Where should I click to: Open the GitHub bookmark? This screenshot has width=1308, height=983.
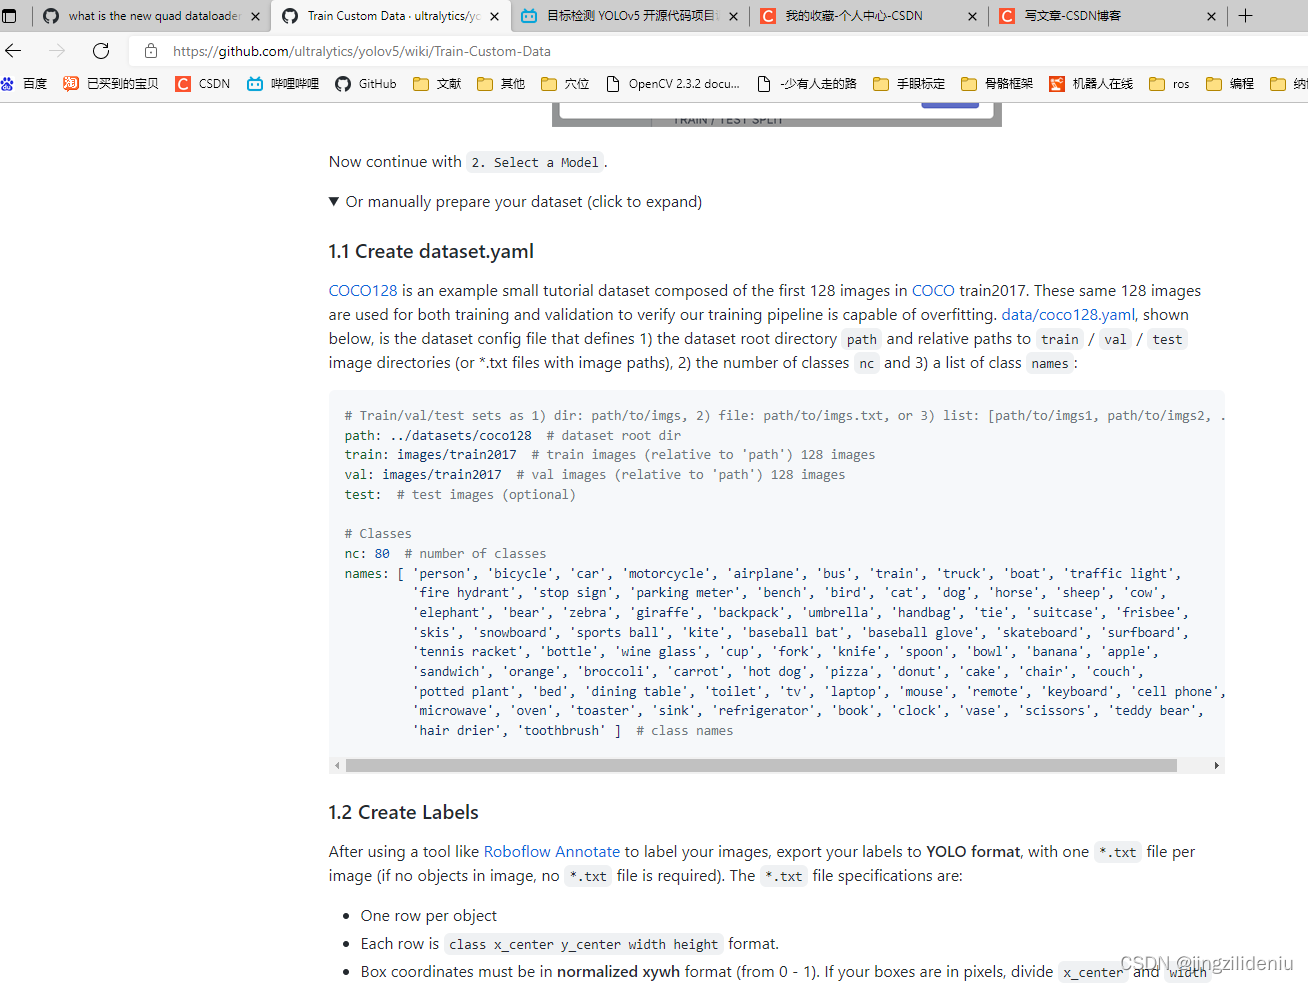click(x=366, y=84)
